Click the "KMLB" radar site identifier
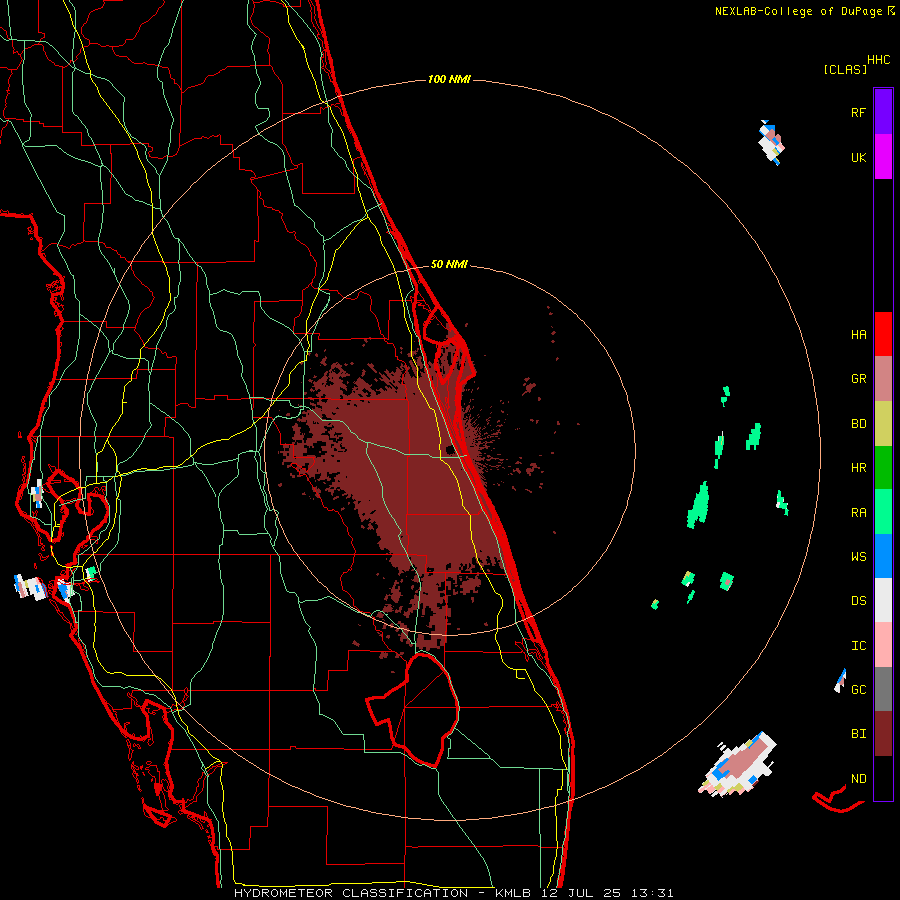 pyautogui.click(x=513, y=893)
